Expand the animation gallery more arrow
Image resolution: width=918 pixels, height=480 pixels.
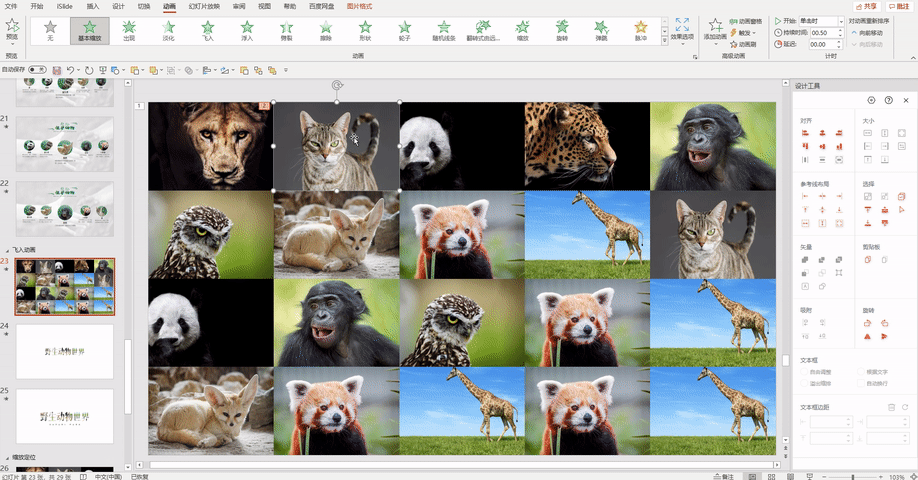[664, 41]
